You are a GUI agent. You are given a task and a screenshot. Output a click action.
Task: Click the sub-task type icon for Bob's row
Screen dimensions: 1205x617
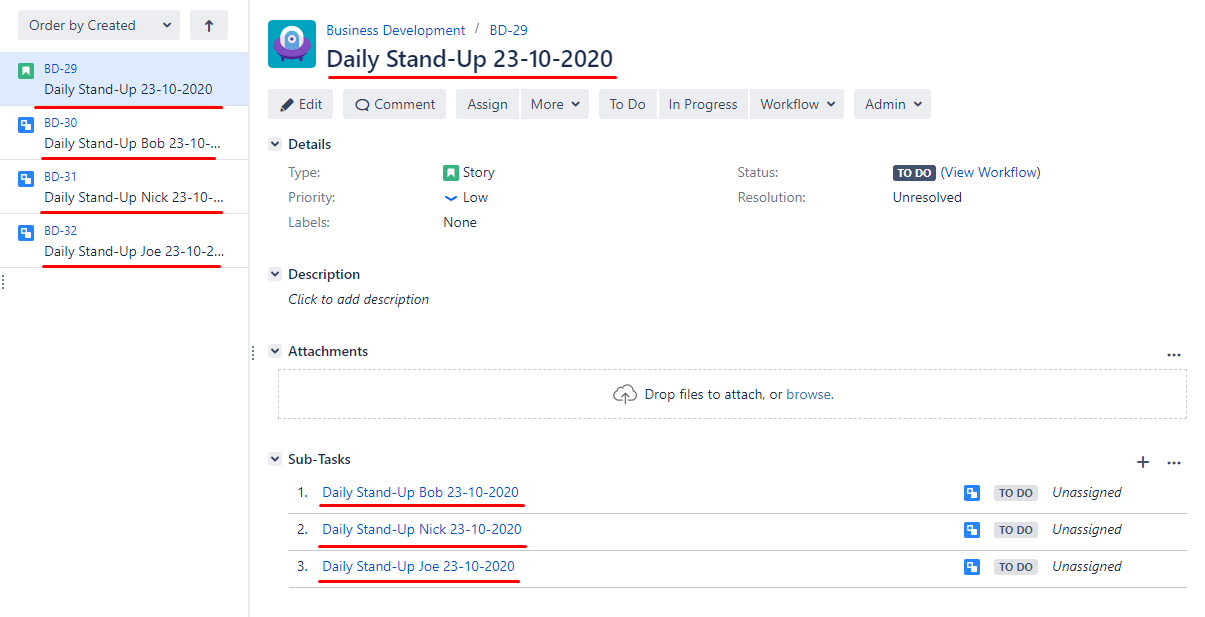coord(971,493)
